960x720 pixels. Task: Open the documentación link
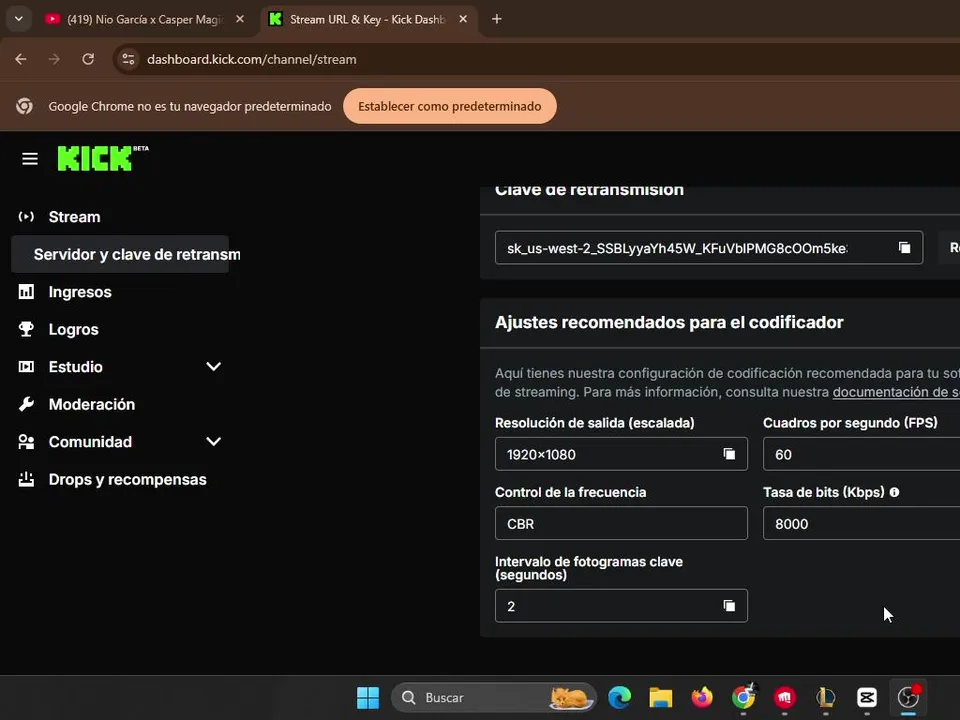(x=896, y=392)
